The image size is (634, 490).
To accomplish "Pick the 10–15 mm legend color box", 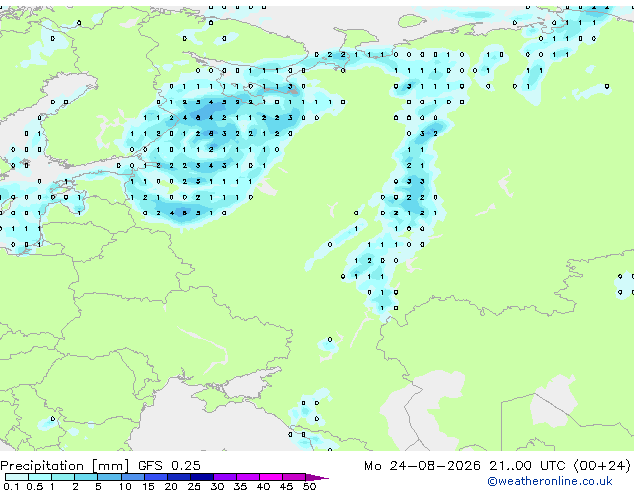I will tap(133, 477).
